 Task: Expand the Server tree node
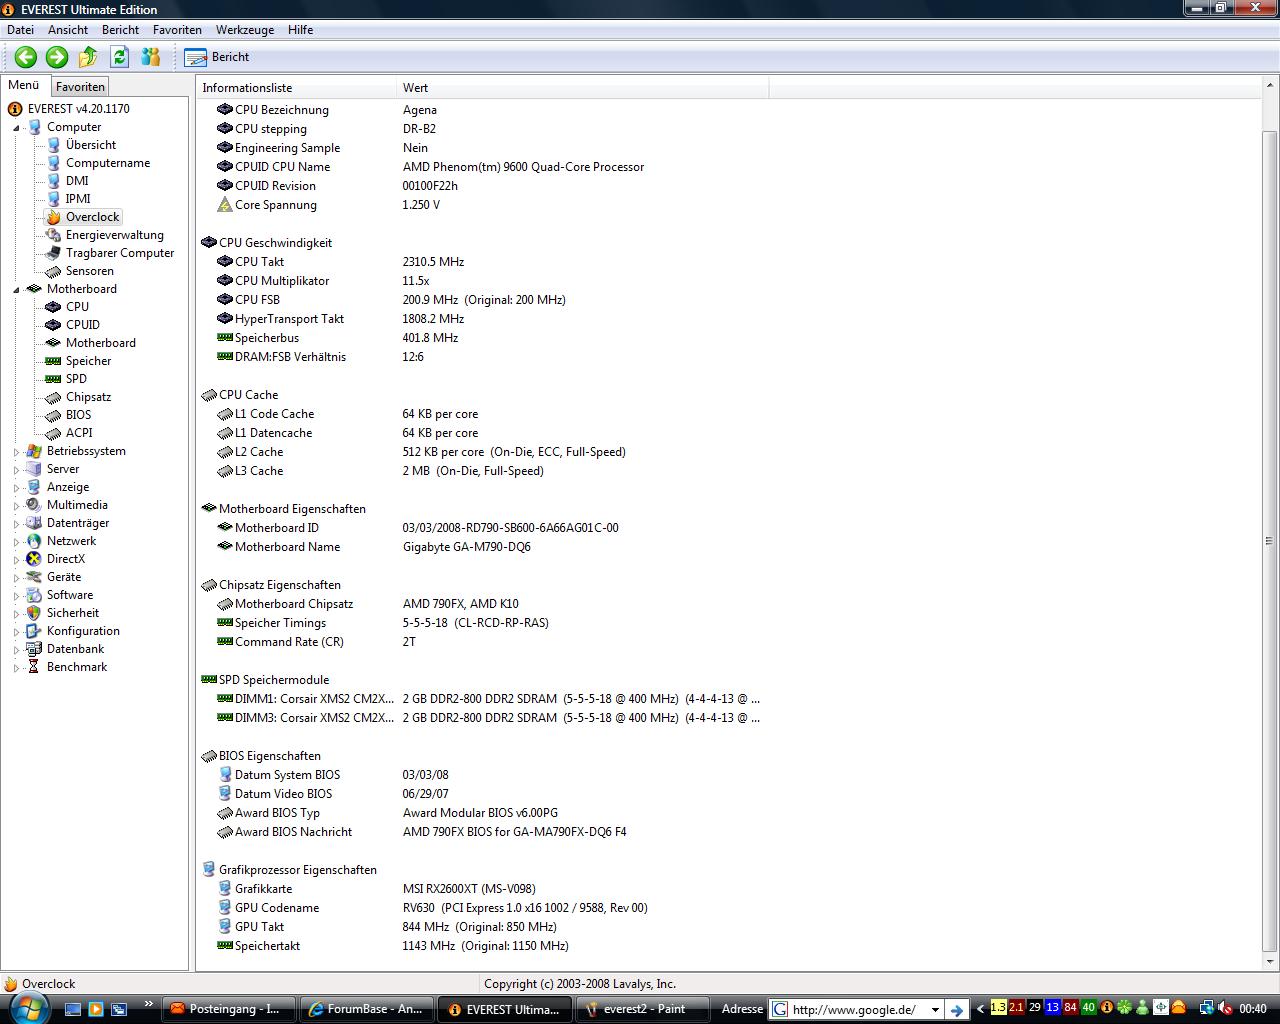[16, 470]
